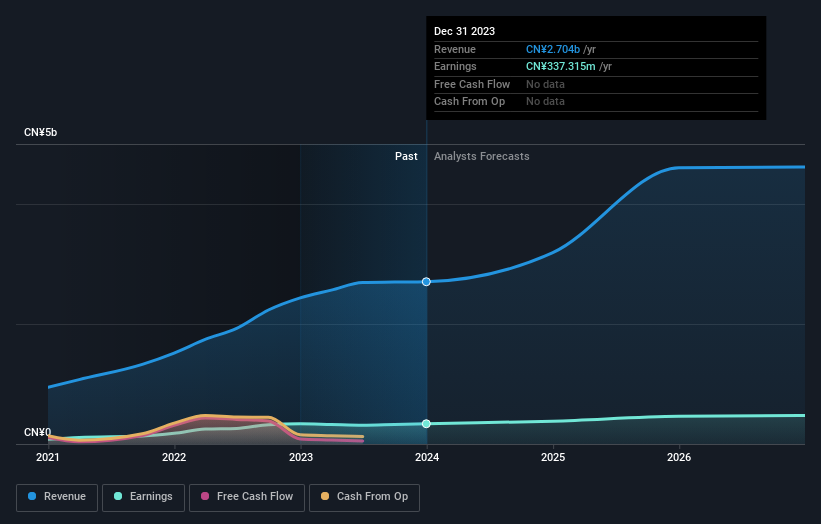Image resolution: width=821 pixels, height=524 pixels.
Task: Click the Analysts Forecasts label
Action: tap(482, 157)
